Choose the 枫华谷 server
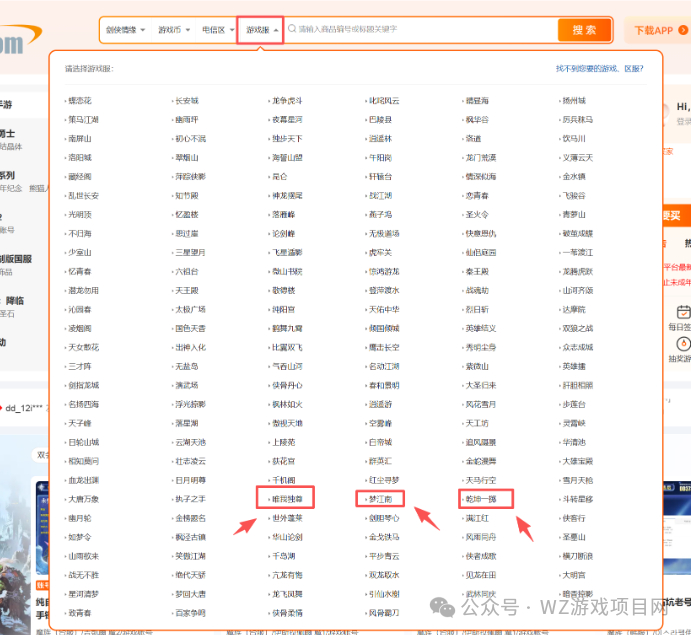Image resolution: width=691 pixels, height=635 pixels. click(477, 120)
